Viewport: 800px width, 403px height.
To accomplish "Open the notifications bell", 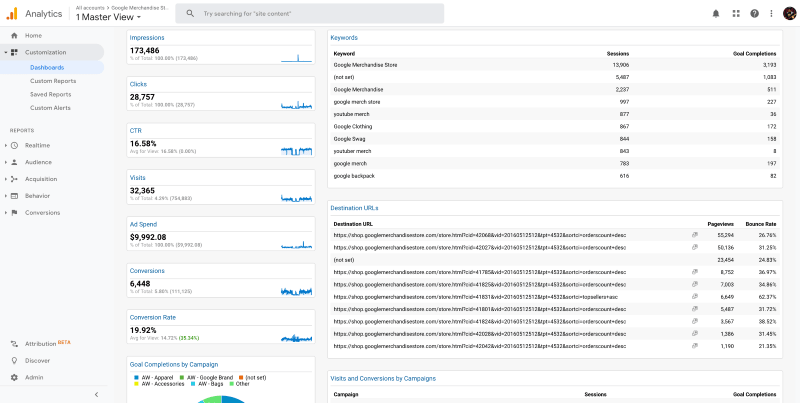I will pyautogui.click(x=716, y=14).
